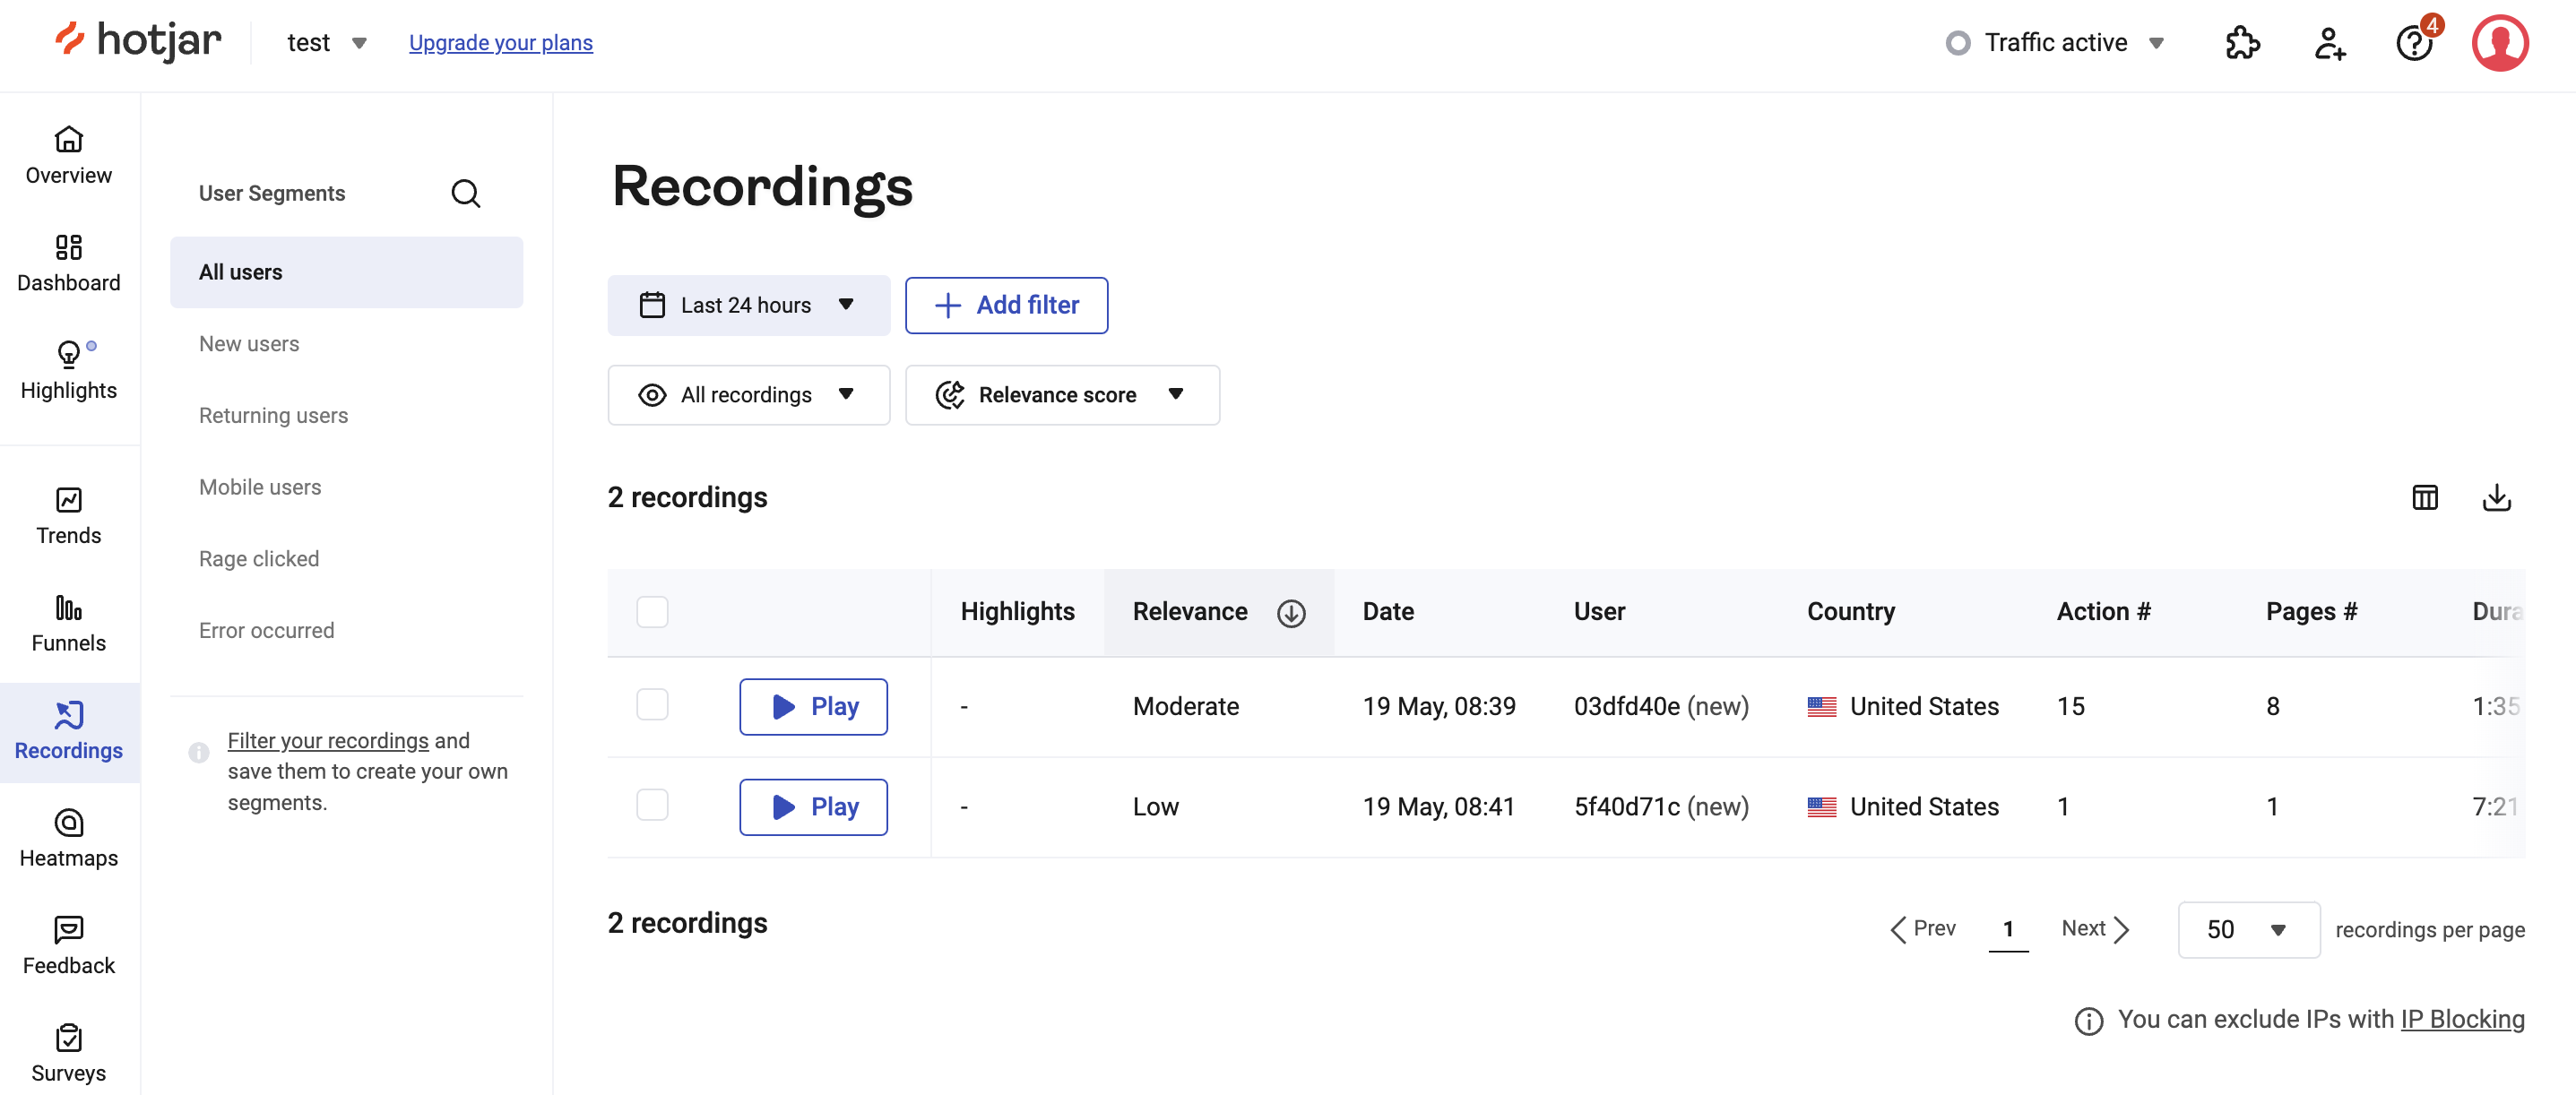The image size is (2576, 1095).
Task: Open Heatmaps from the sidebar
Action: (68, 838)
